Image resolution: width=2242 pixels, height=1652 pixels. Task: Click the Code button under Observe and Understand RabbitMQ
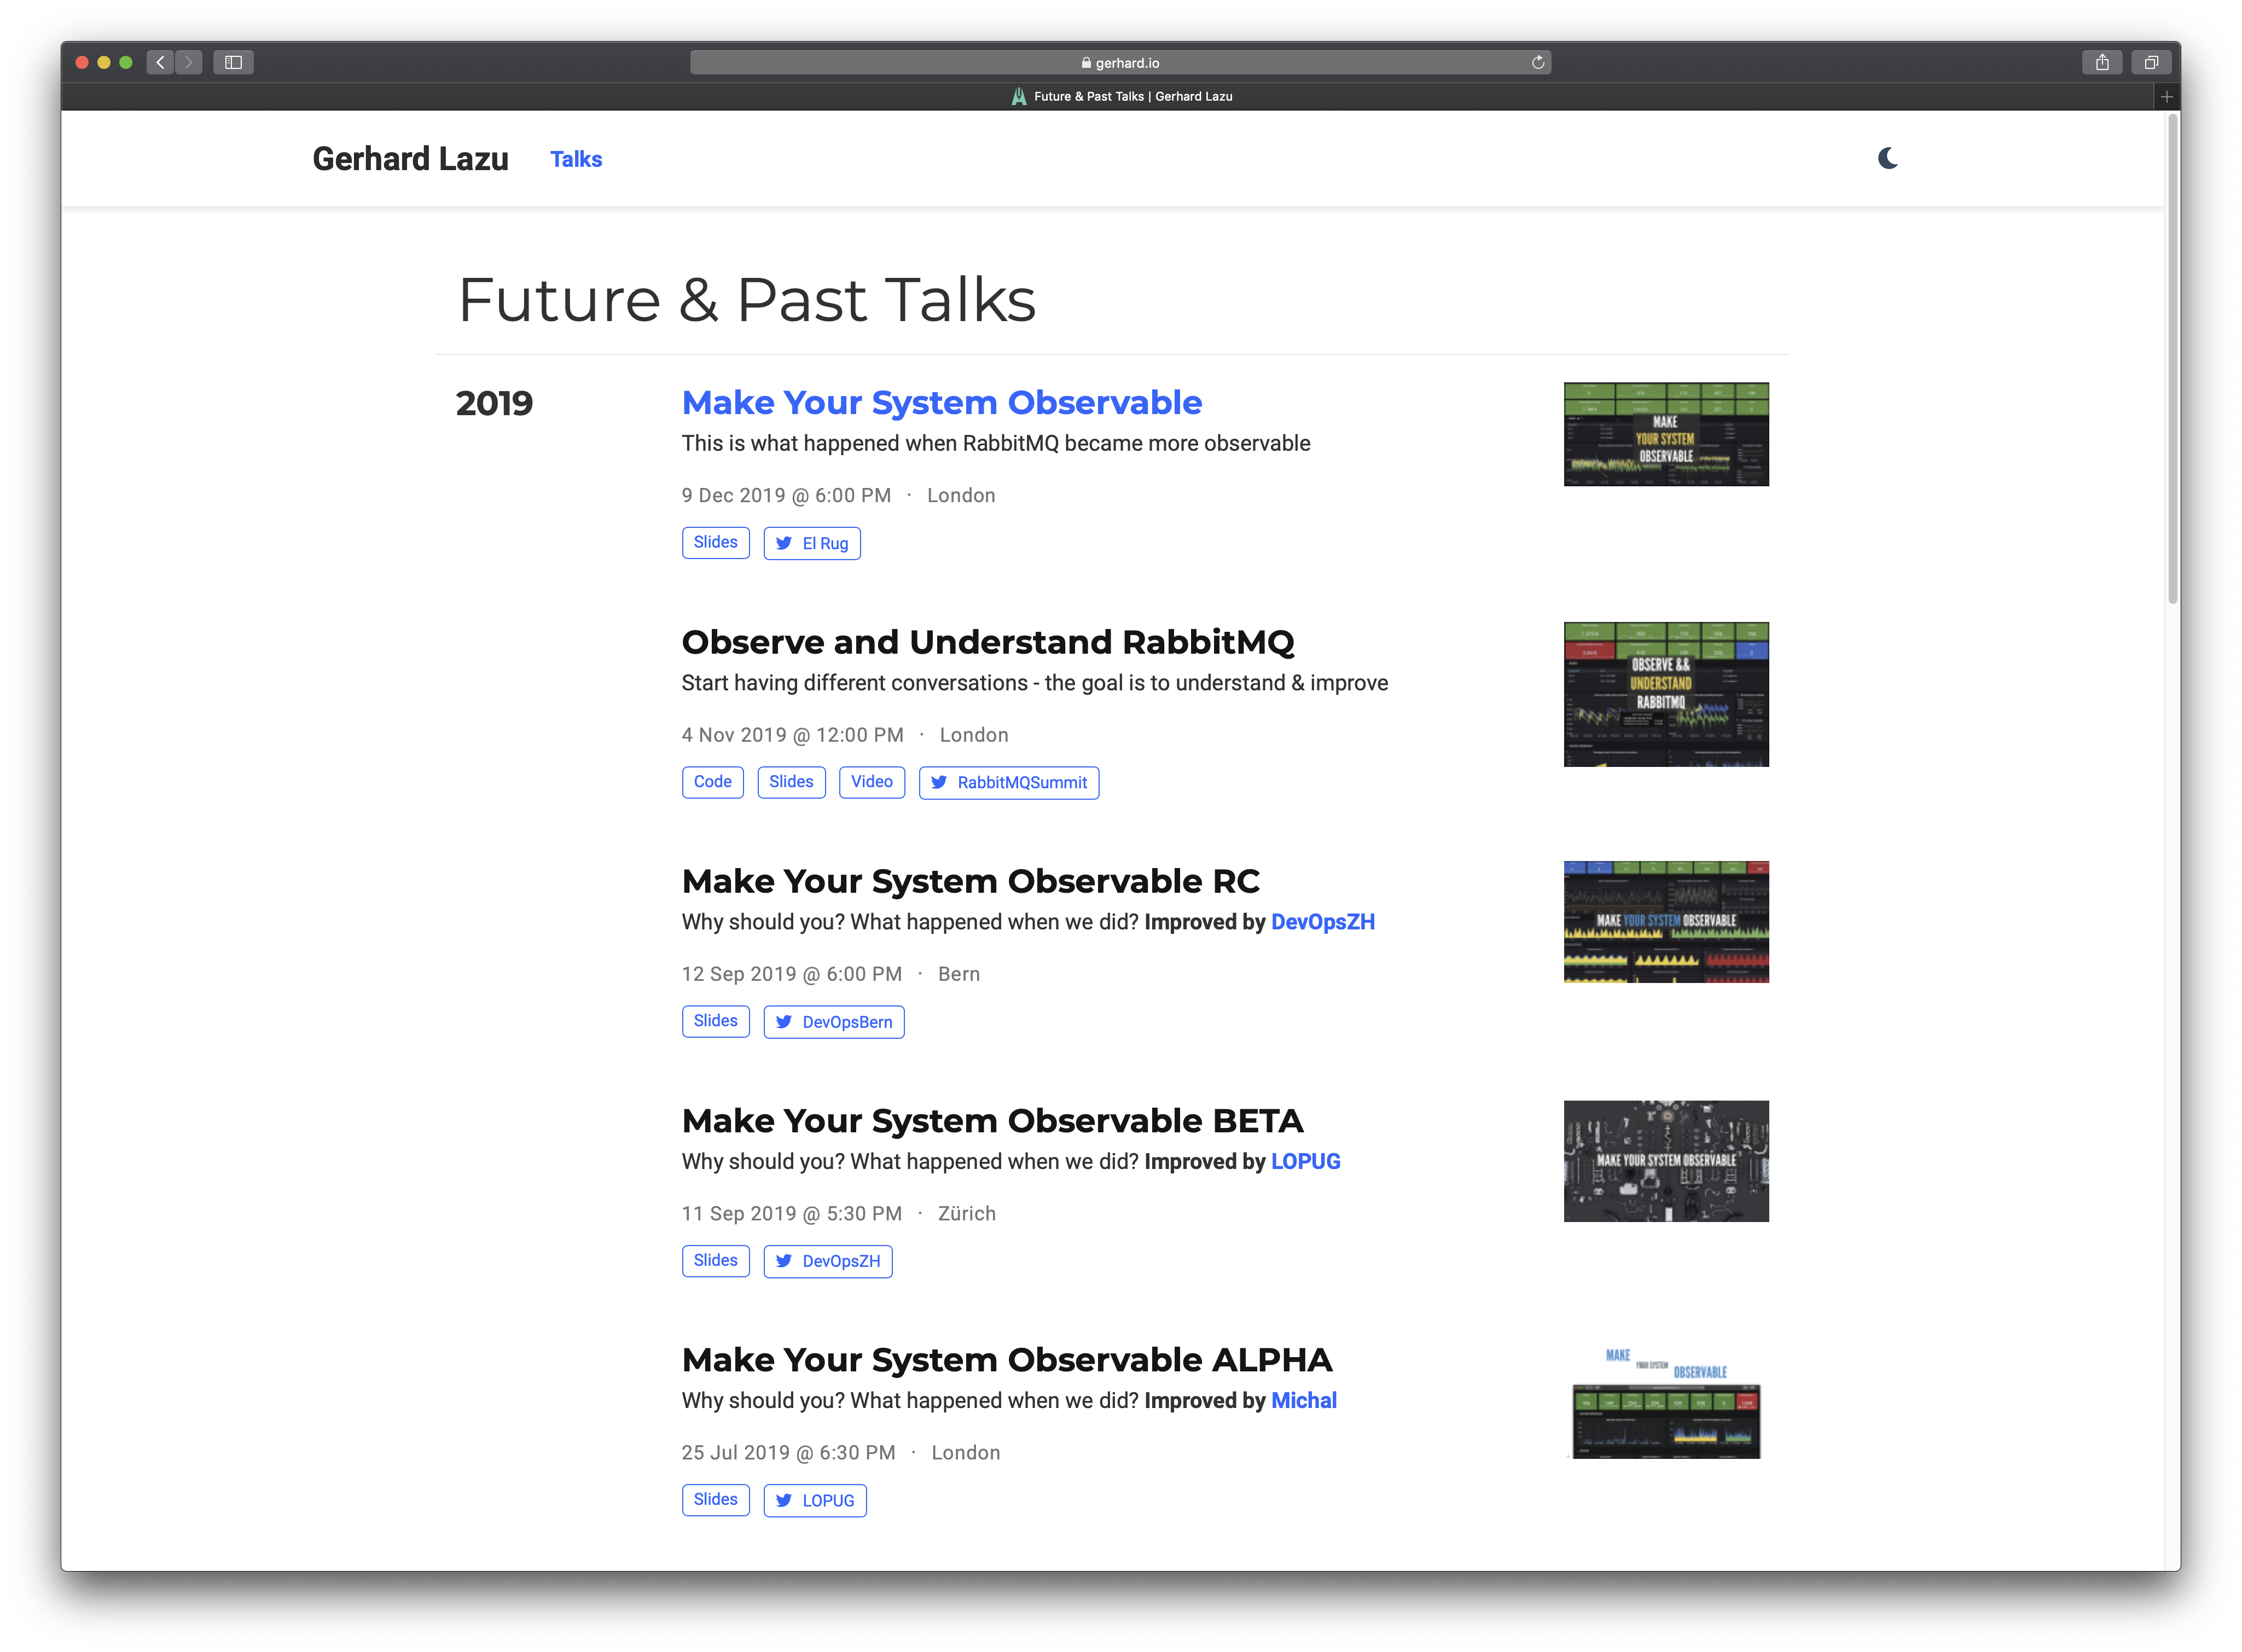tap(712, 782)
